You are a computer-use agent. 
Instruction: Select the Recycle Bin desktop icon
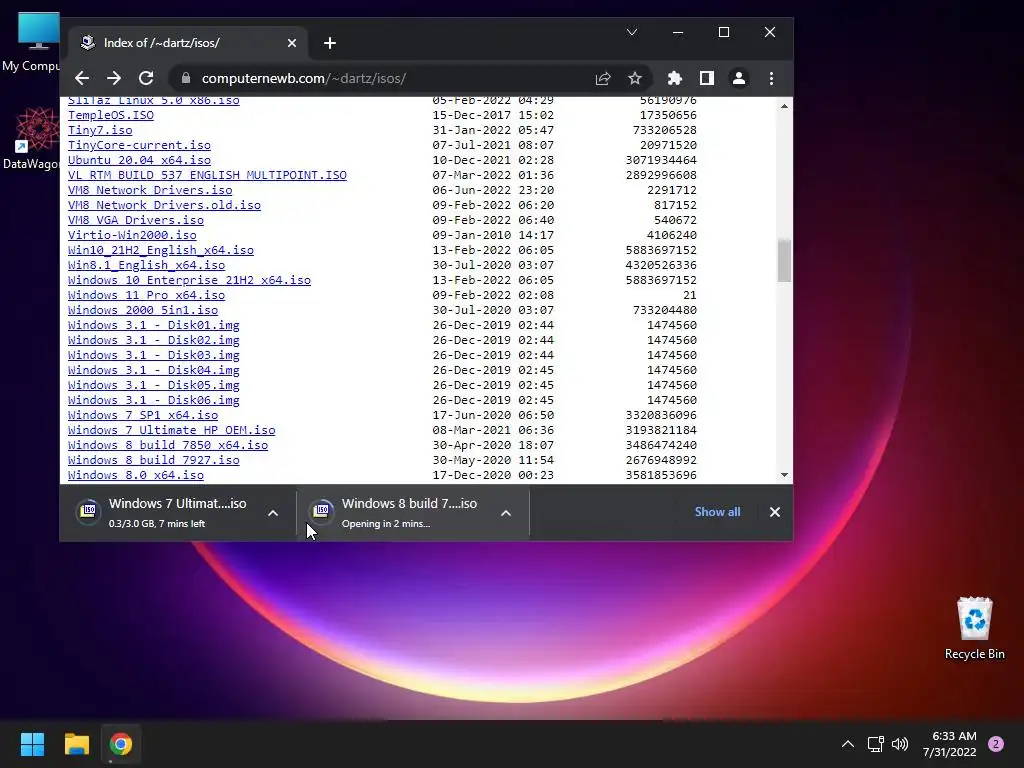974,628
